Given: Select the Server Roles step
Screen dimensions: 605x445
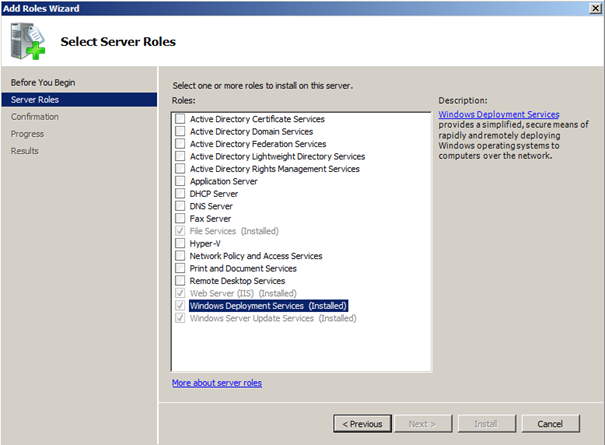Looking at the screenshot, I should tap(79, 100).
